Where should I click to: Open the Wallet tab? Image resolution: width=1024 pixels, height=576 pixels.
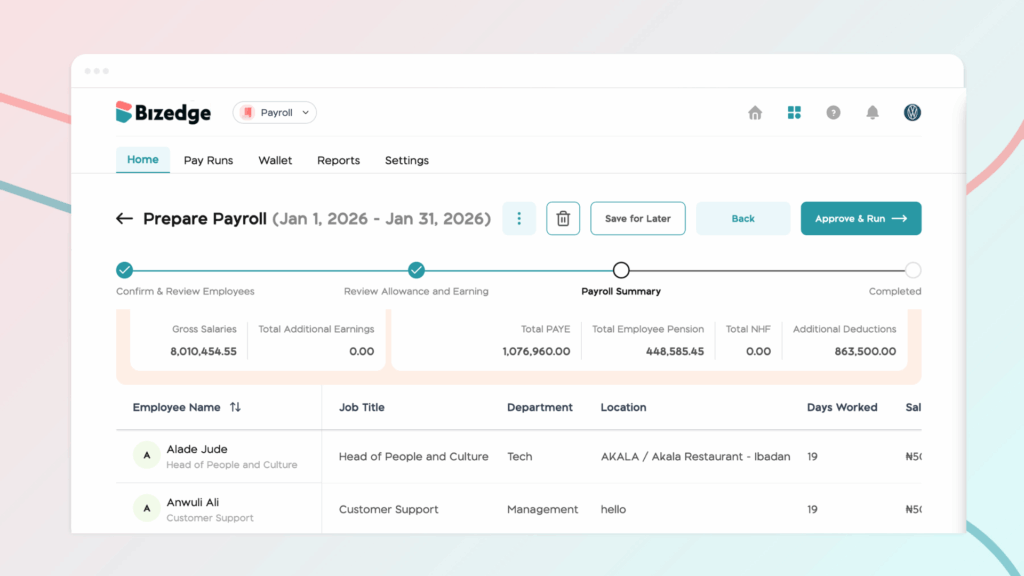pos(275,160)
